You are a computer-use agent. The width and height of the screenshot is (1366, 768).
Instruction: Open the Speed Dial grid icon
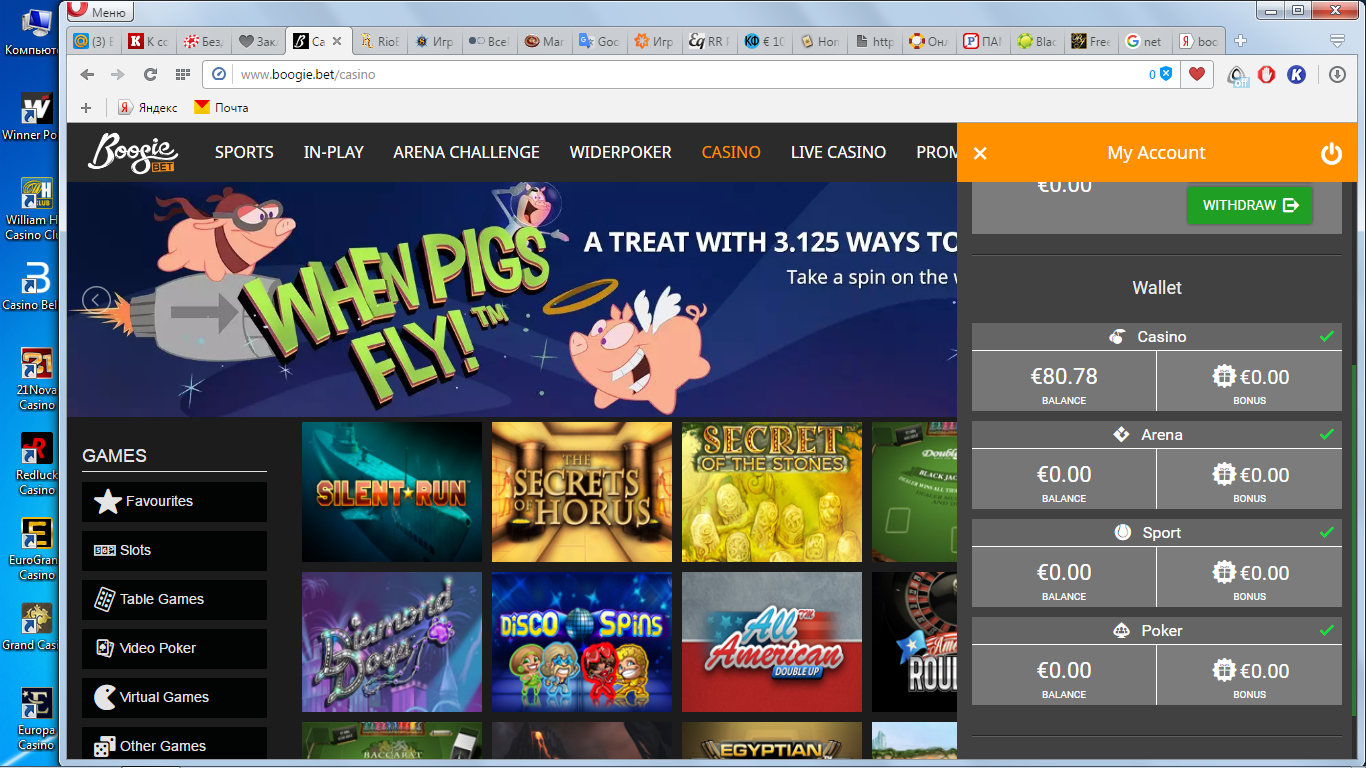[x=182, y=74]
